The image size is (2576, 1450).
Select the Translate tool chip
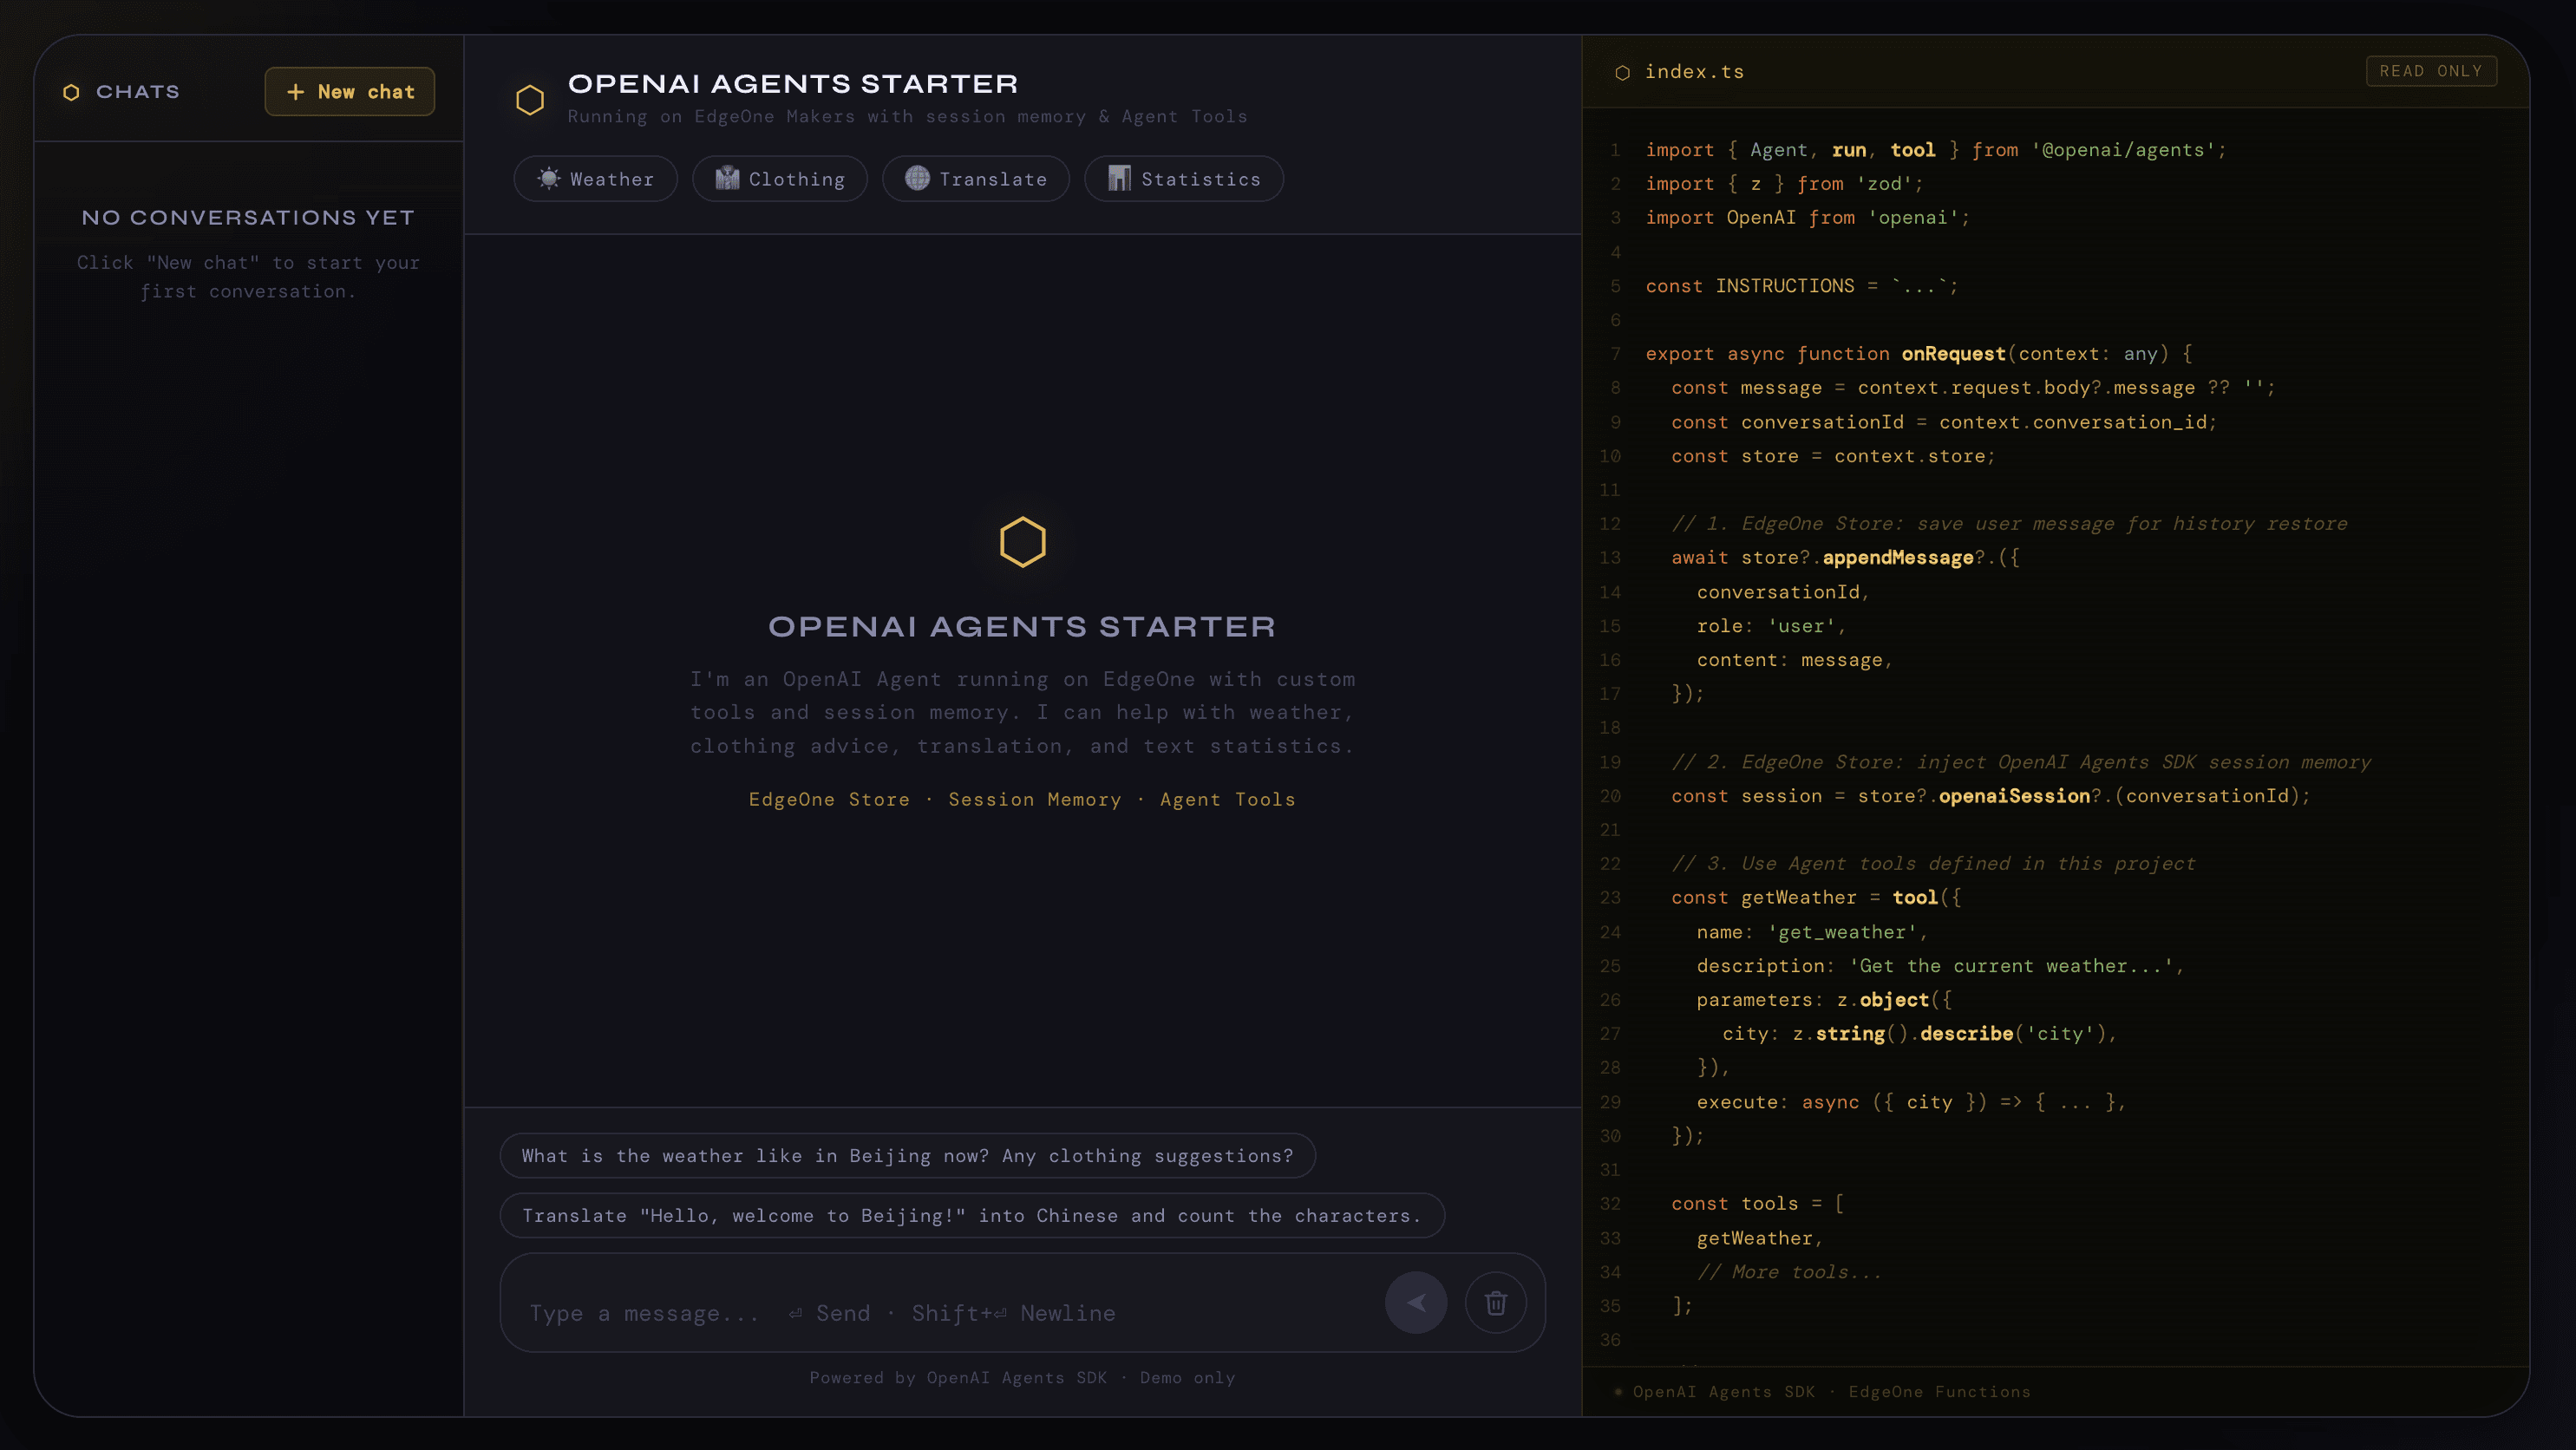976,179
